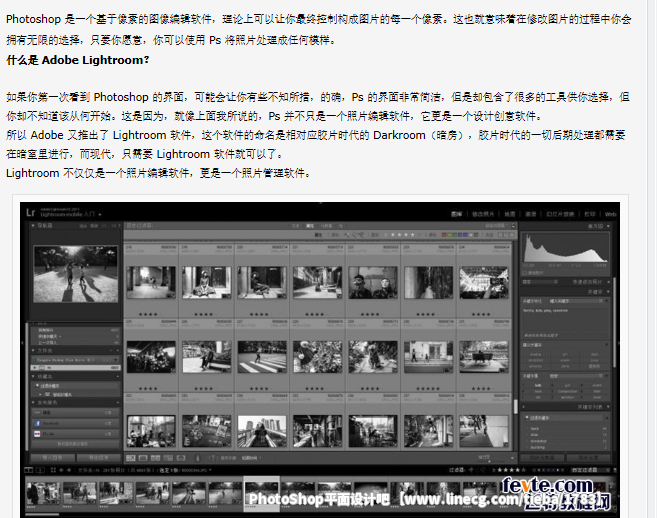
Task: Expand the 智能收藏夹 collection set
Action: (x=41, y=394)
